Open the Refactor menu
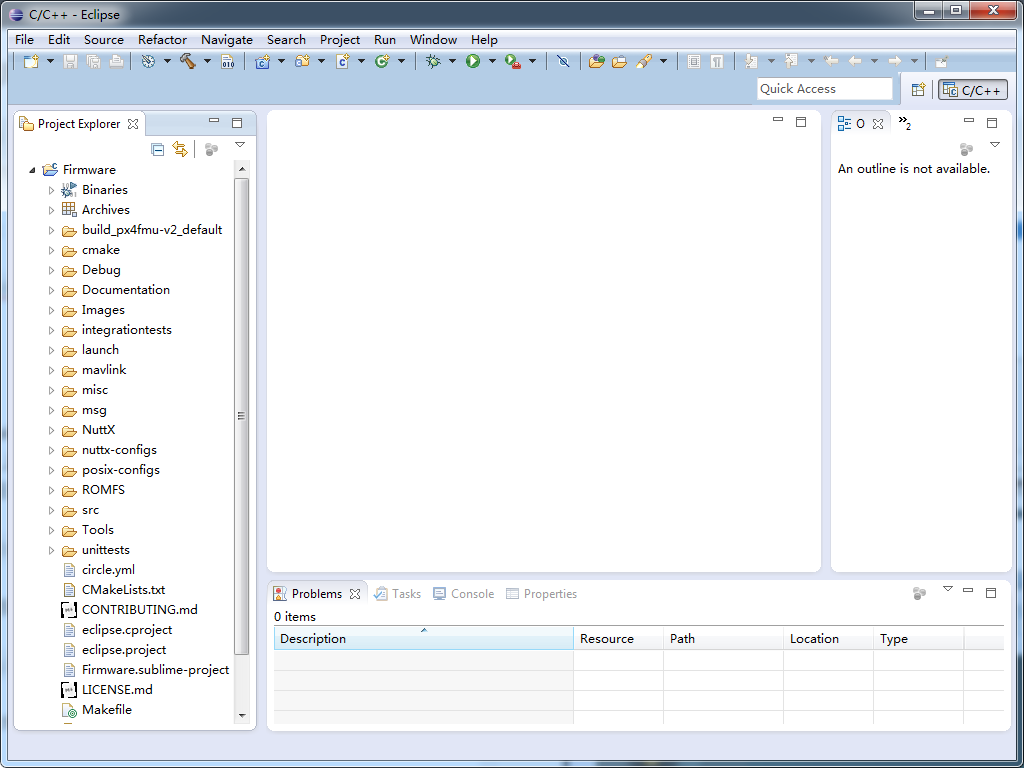This screenshot has width=1024, height=768. [x=162, y=40]
